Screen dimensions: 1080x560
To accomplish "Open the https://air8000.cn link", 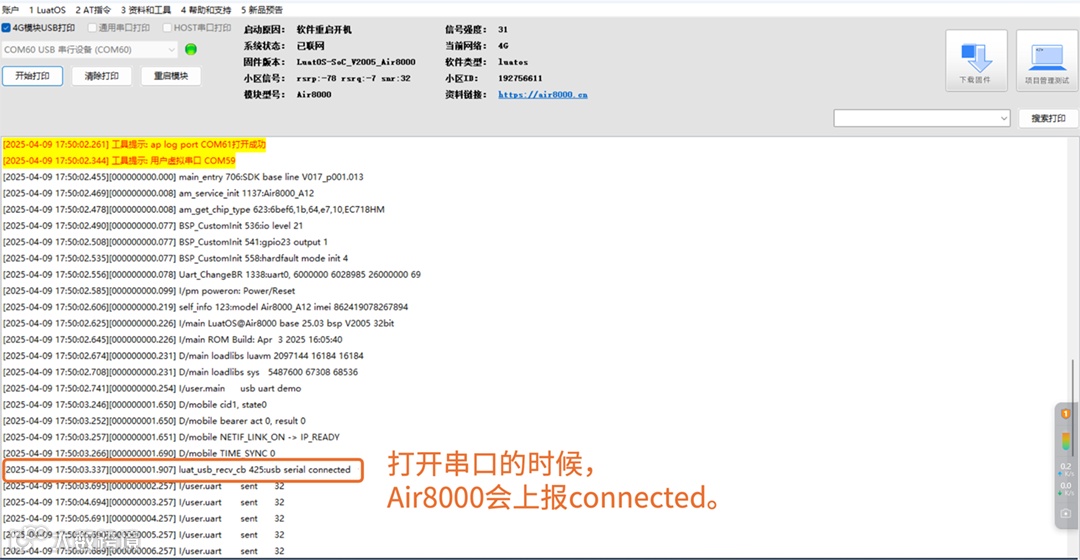I will pos(543,94).
